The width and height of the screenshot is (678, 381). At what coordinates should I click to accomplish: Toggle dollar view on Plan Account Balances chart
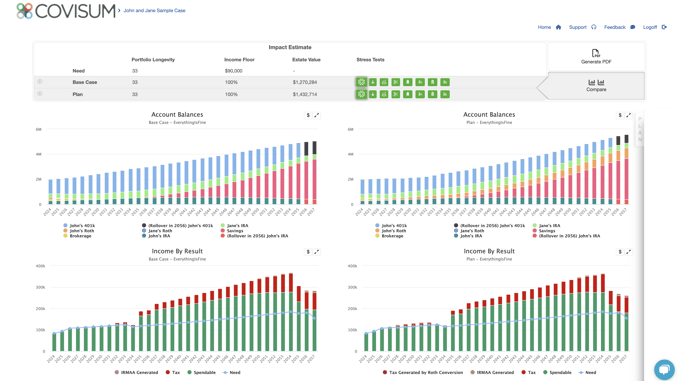pyautogui.click(x=620, y=115)
